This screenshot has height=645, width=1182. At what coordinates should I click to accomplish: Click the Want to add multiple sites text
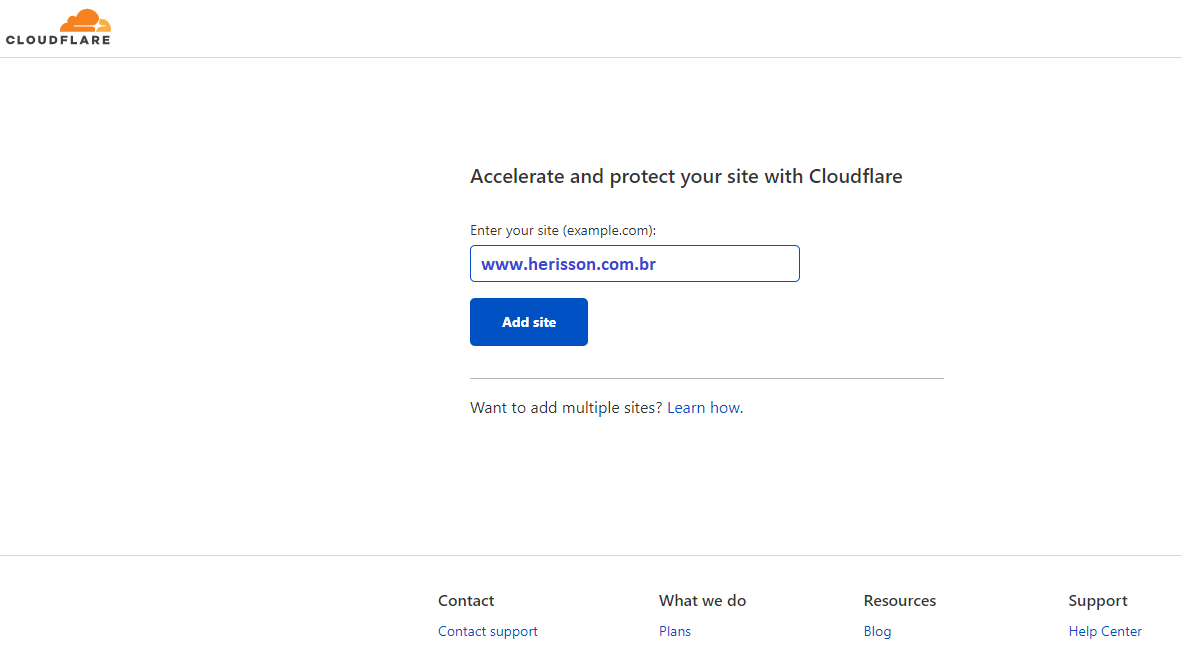point(566,408)
